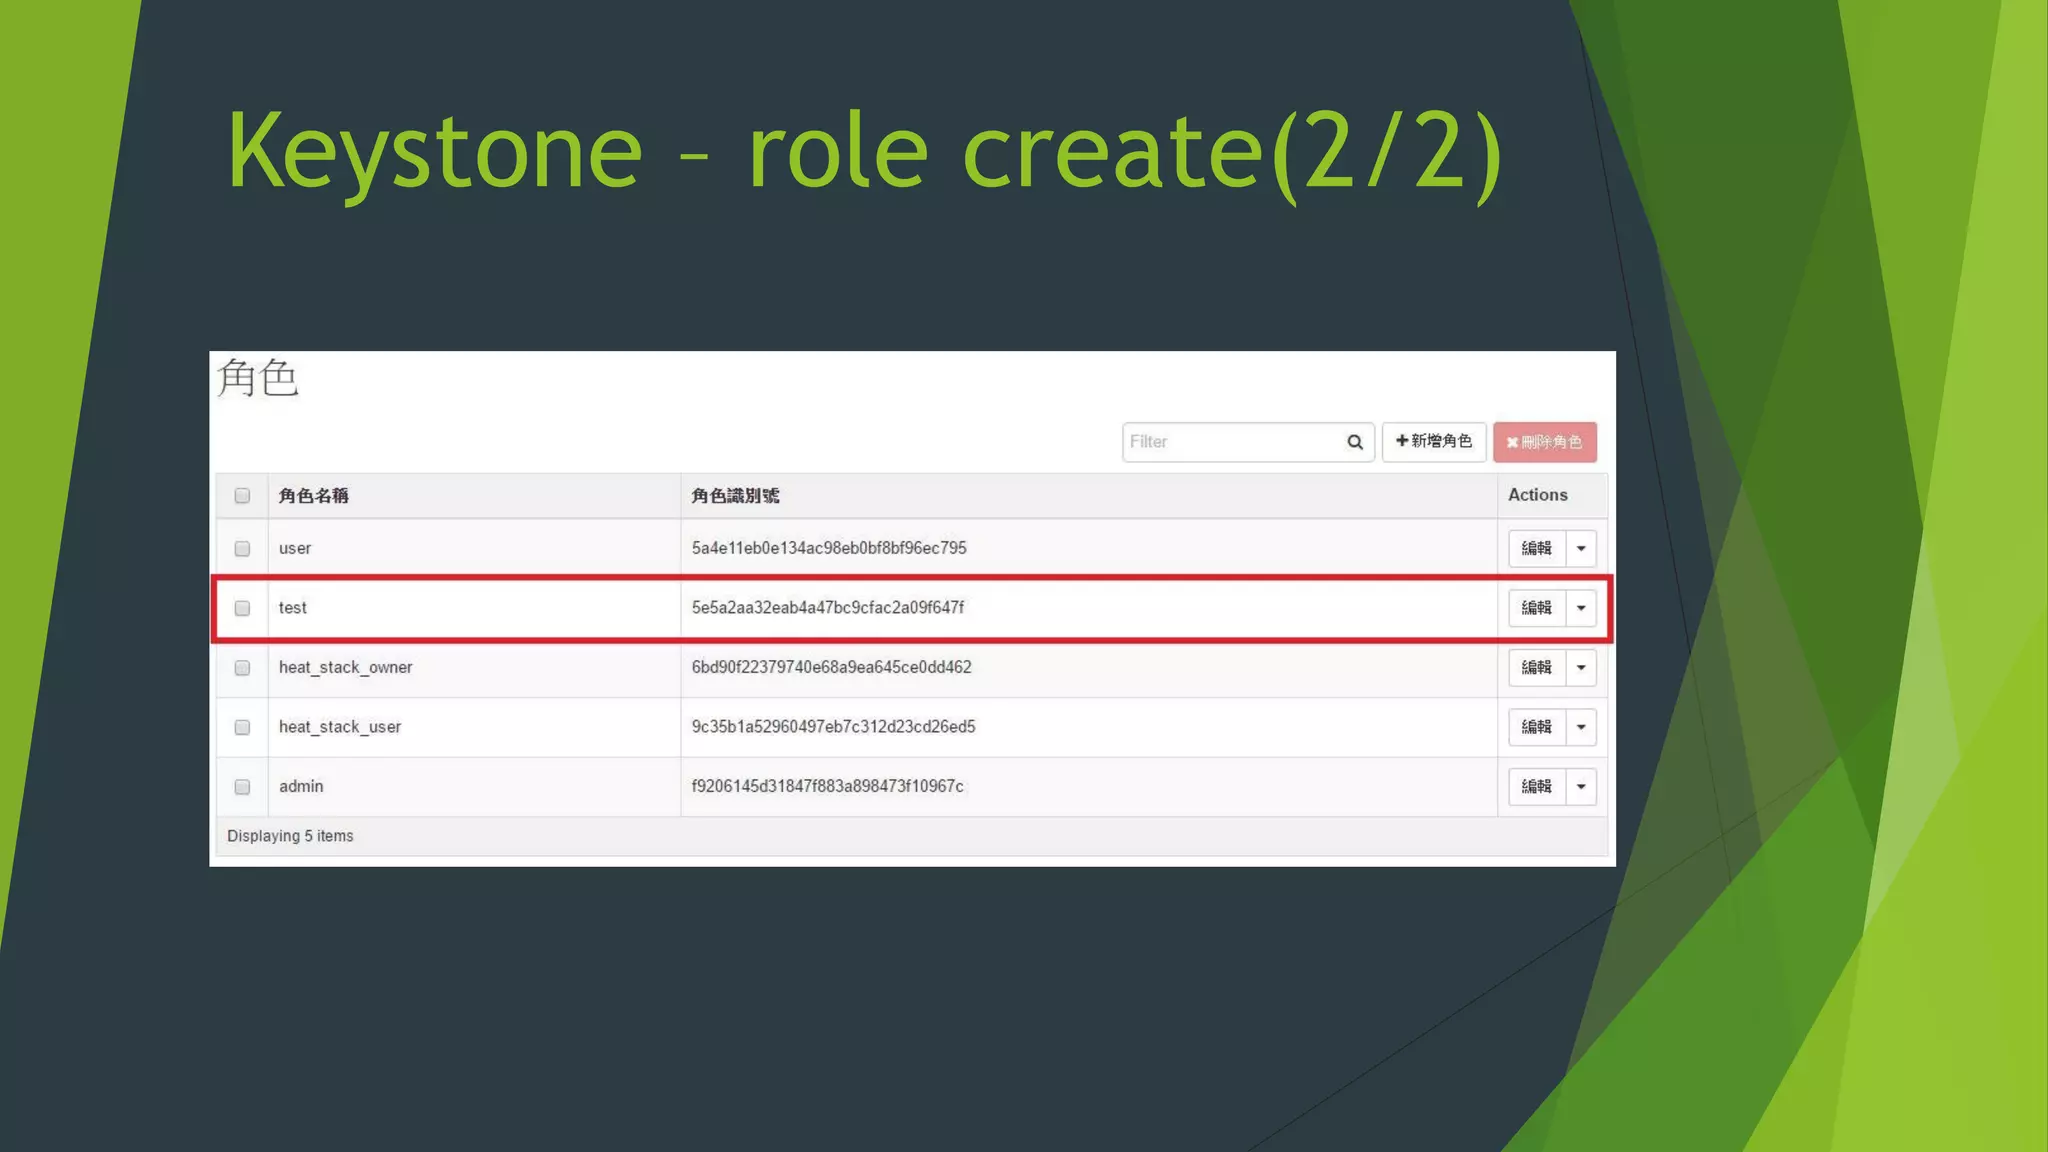Expand the dropdown arrow for heat_stack_user
2048x1152 pixels.
coord(1581,727)
